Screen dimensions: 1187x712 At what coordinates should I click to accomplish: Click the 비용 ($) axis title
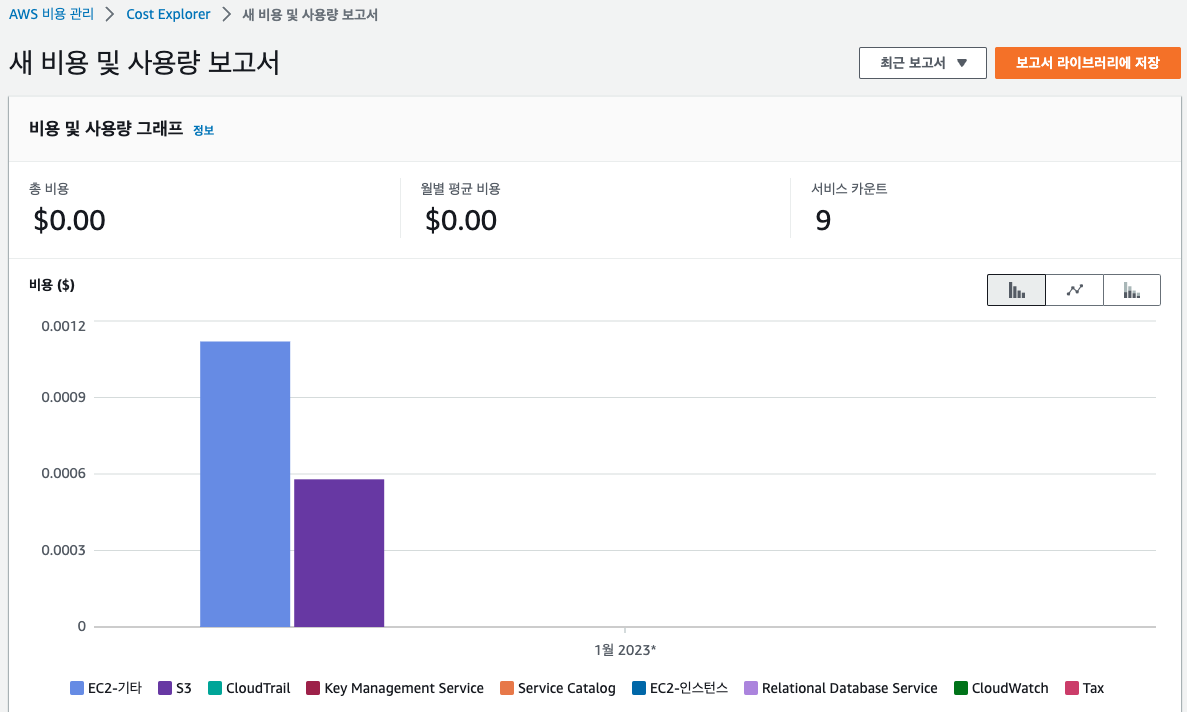pyautogui.click(x=51, y=284)
